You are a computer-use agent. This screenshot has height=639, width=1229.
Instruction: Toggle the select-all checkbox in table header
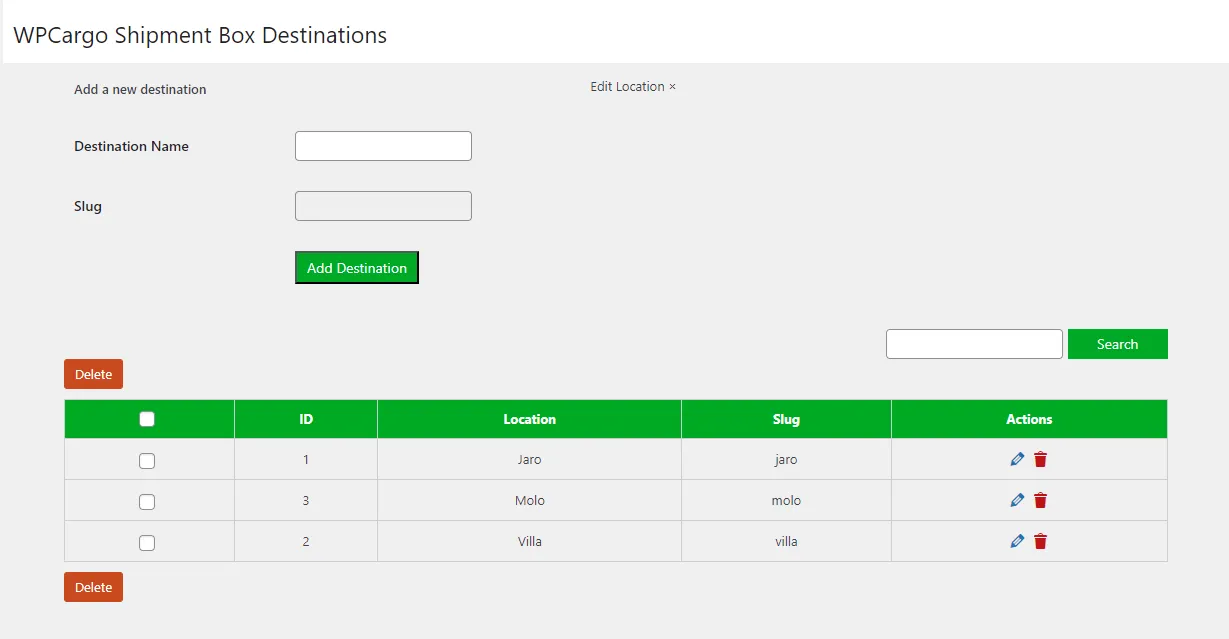(147, 419)
